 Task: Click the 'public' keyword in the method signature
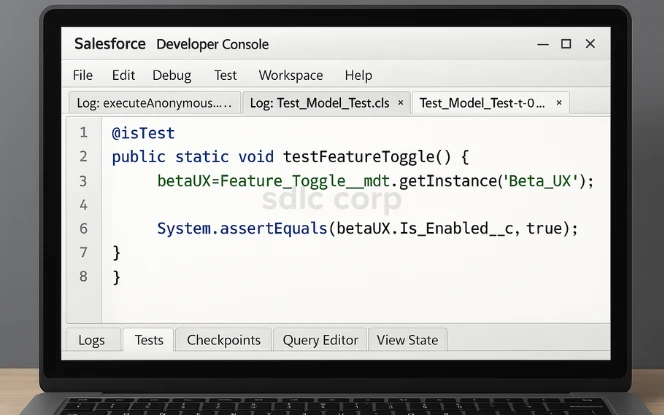click(138, 157)
